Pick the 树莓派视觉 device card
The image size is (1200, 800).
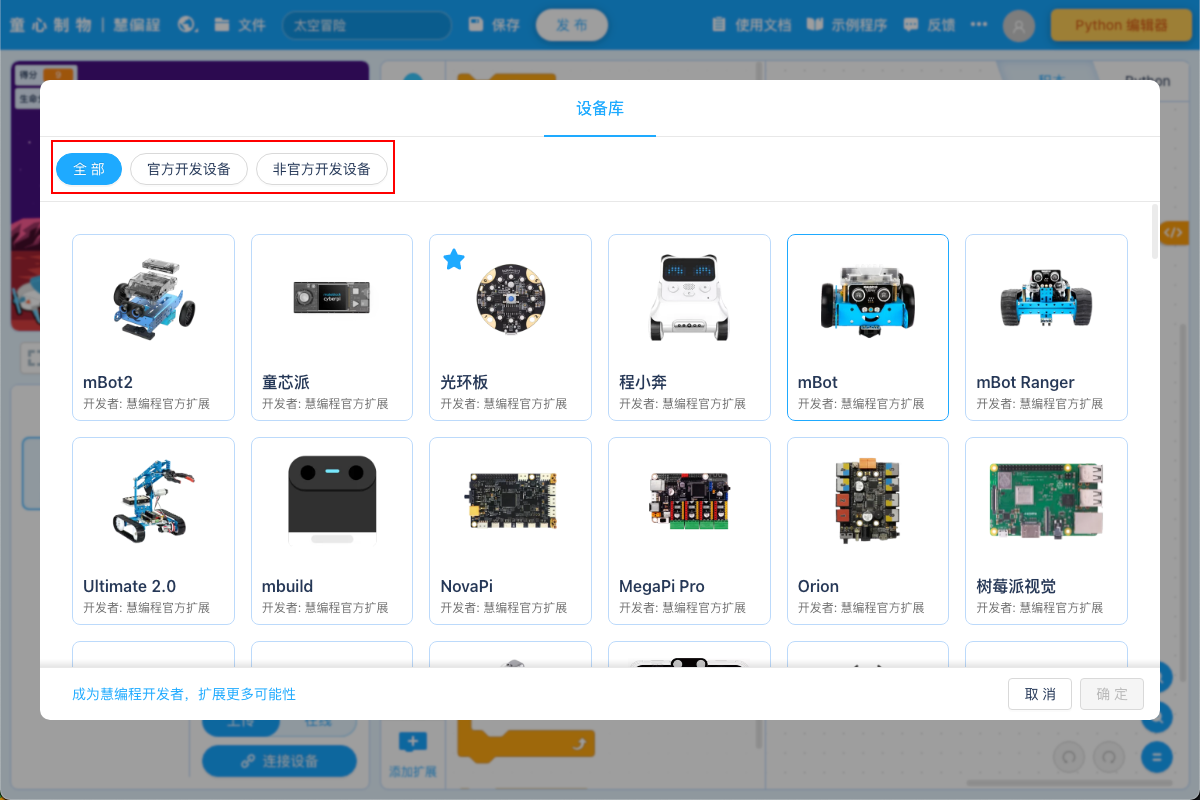[1046, 531]
